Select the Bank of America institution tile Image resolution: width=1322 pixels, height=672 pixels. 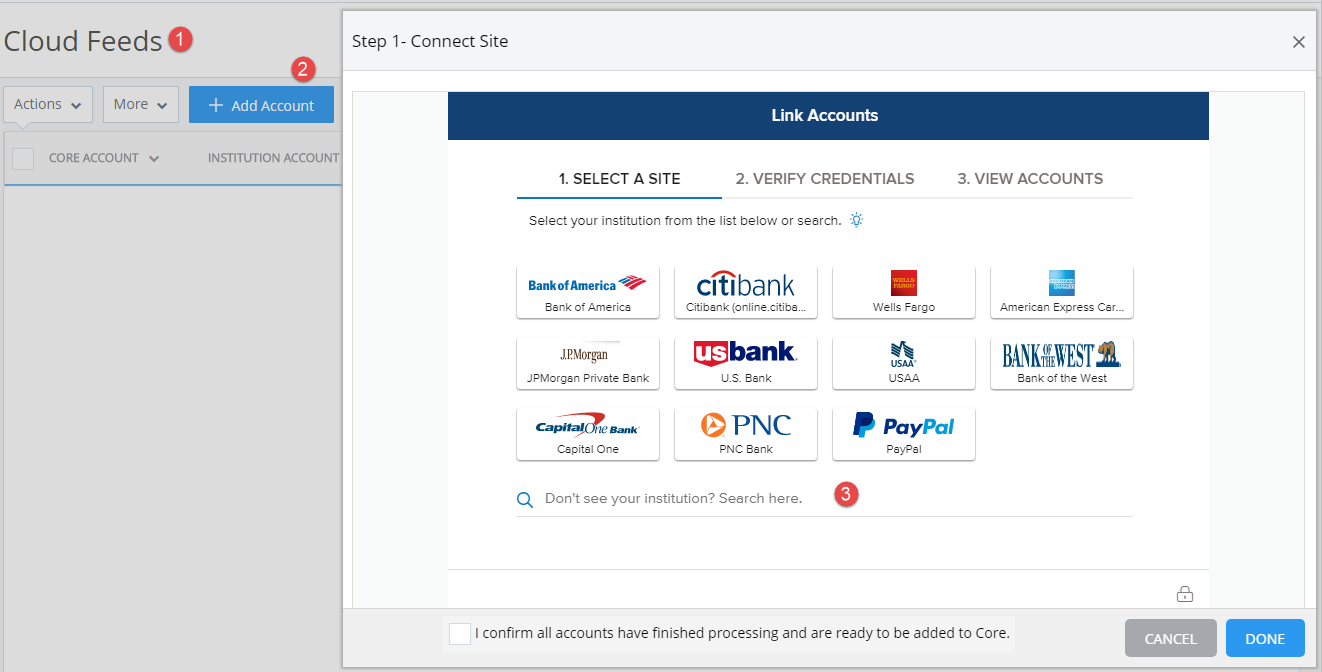[588, 292]
